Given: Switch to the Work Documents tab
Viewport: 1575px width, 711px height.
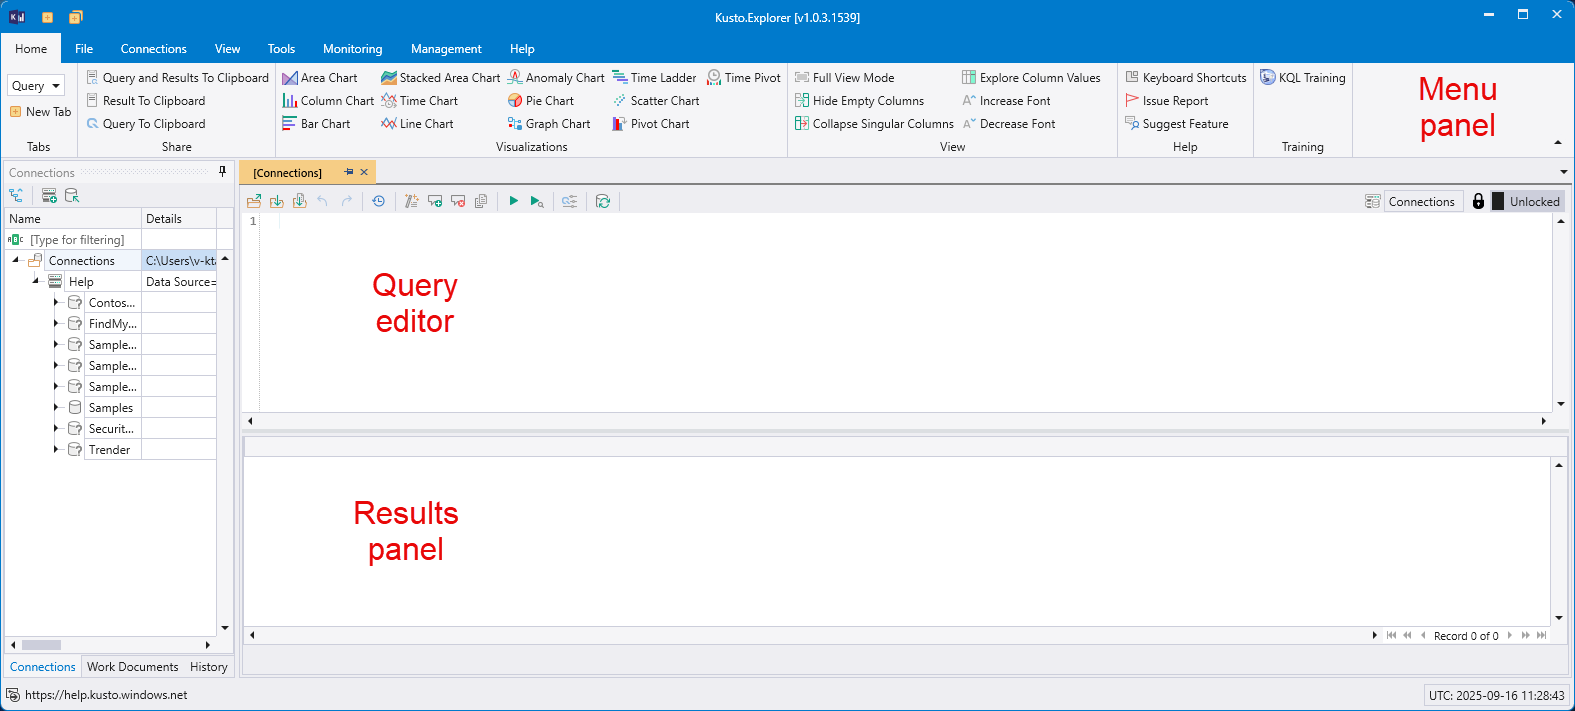Looking at the screenshot, I should point(132,667).
